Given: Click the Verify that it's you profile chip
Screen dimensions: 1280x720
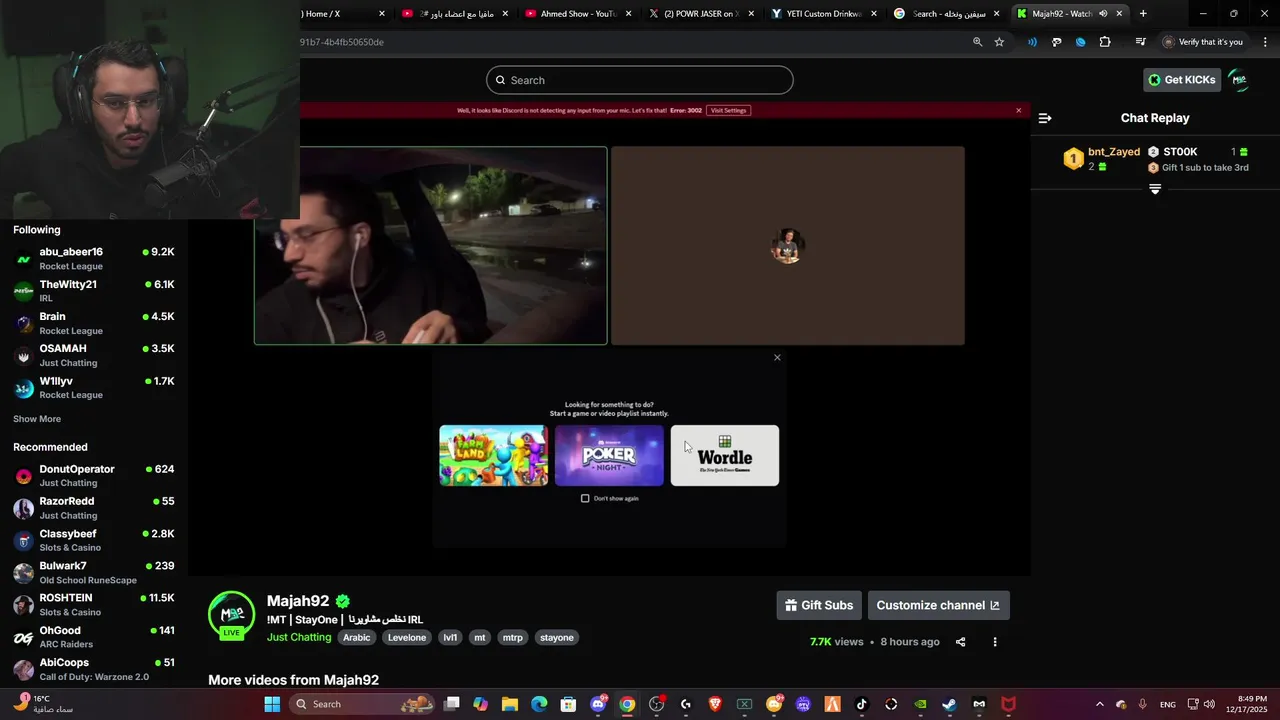Looking at the screenshot, I should click(x=1204, y=42).
